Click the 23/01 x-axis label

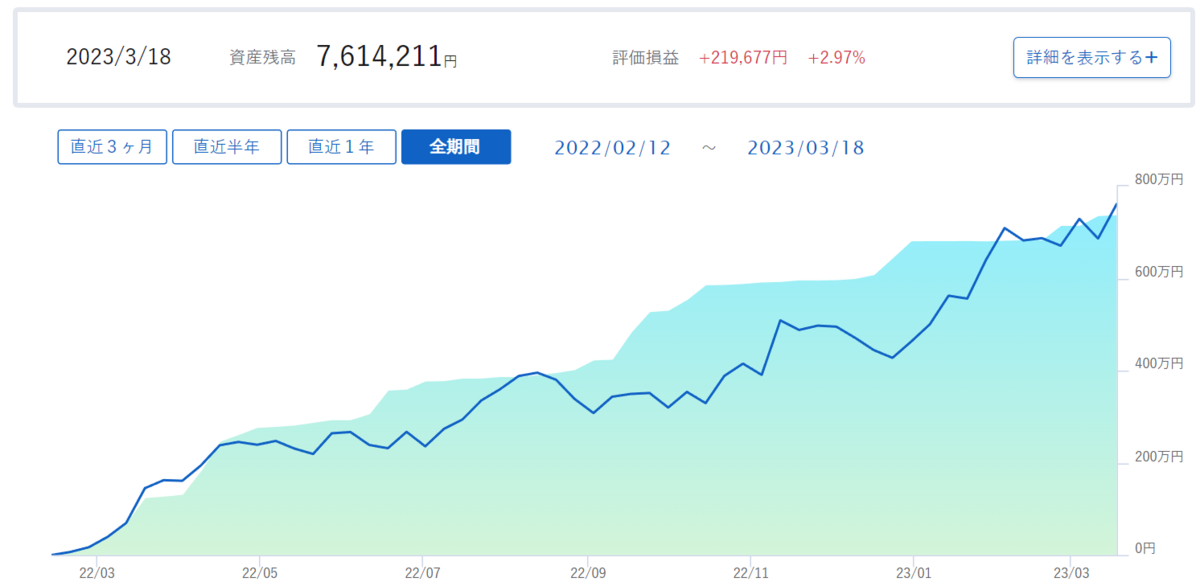pos(914,573)
